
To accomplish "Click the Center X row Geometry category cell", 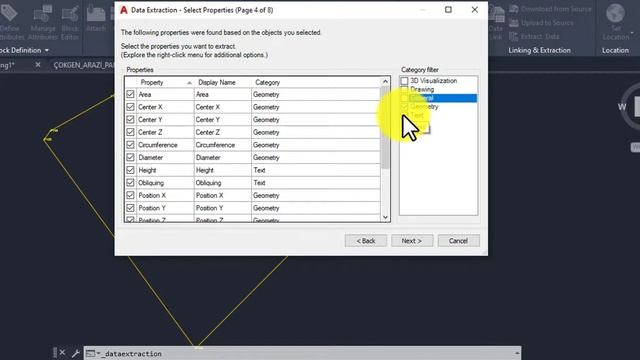I will pos(316,107).
